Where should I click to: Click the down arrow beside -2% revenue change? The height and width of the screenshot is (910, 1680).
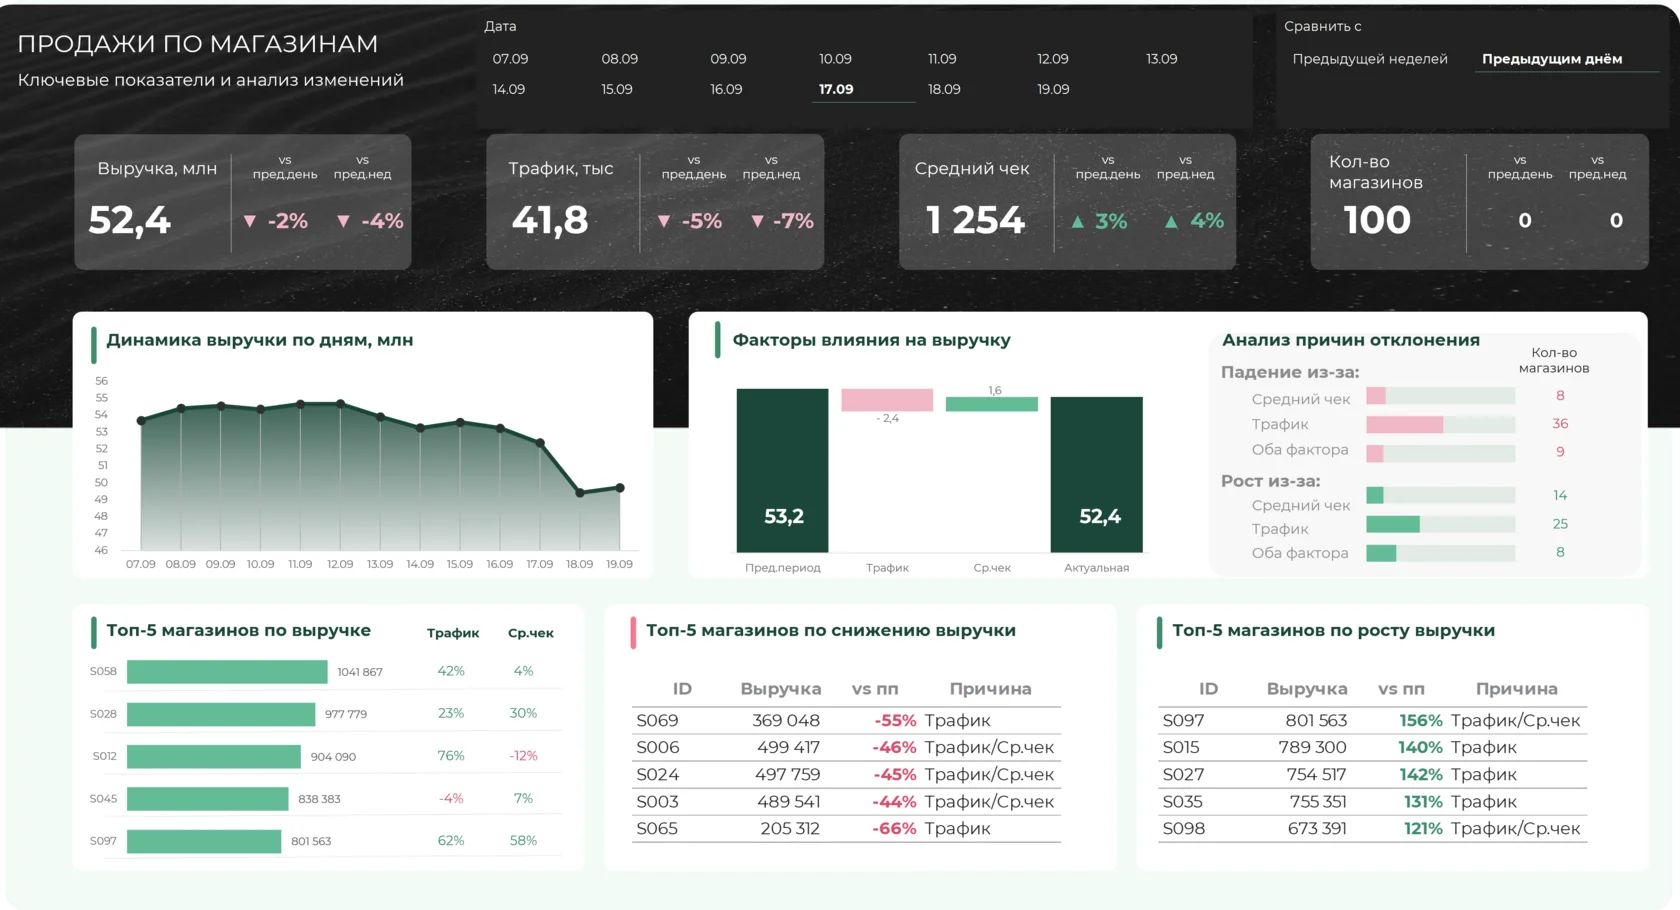pos(250,221)
